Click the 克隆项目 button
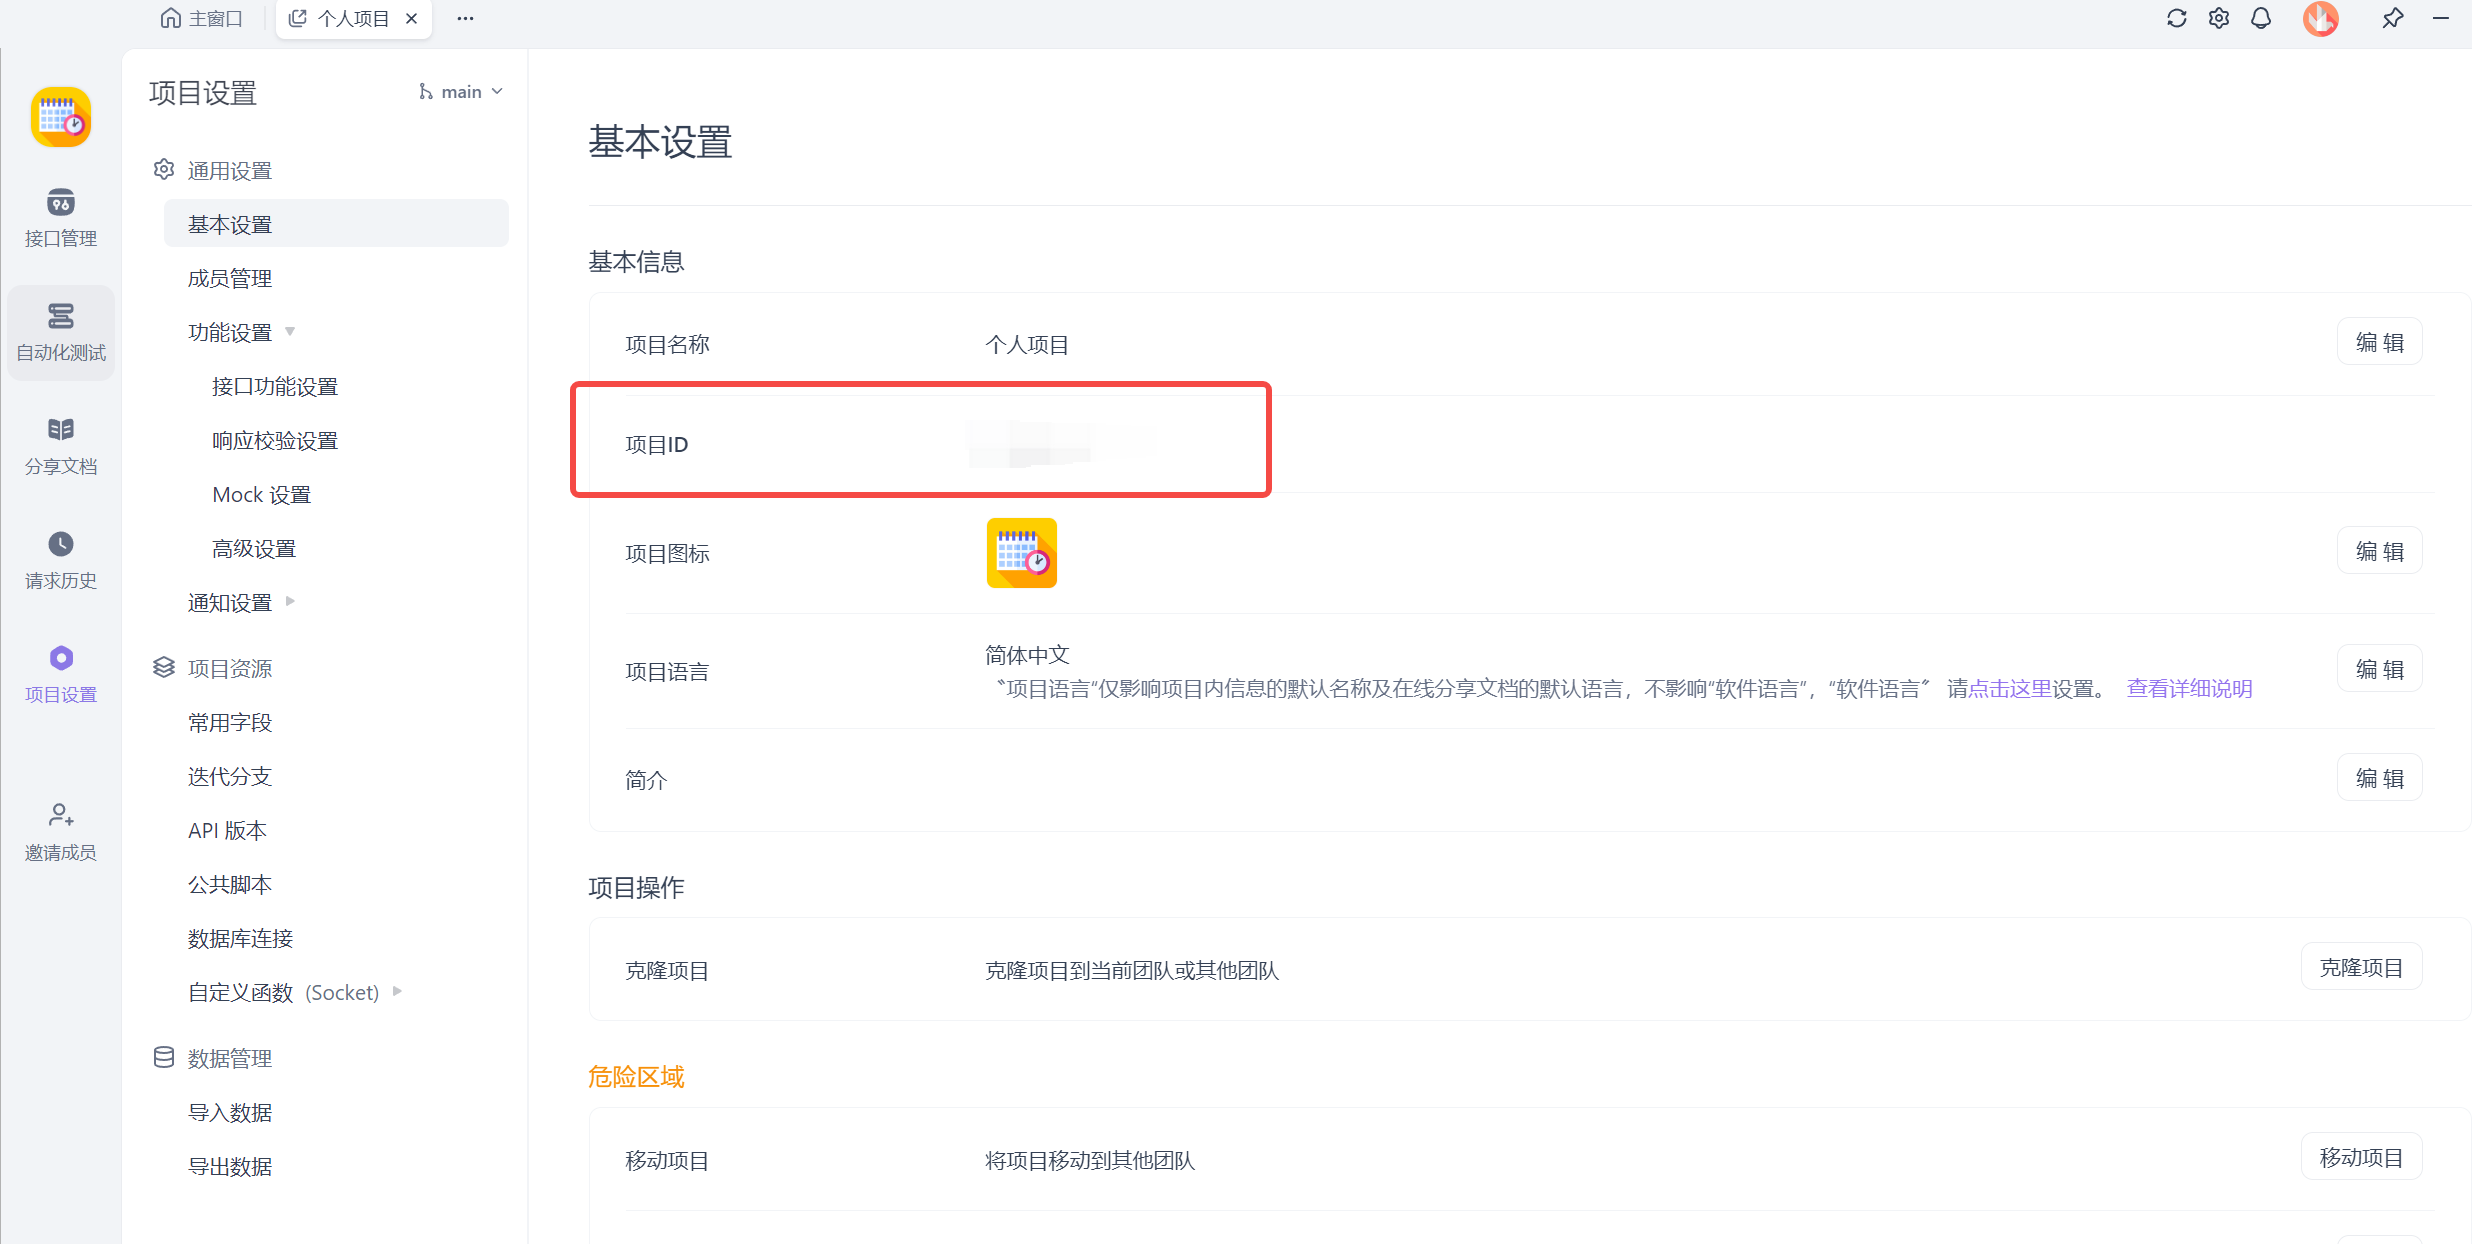2472x1244 pixels. click(x=2361, y=967)
